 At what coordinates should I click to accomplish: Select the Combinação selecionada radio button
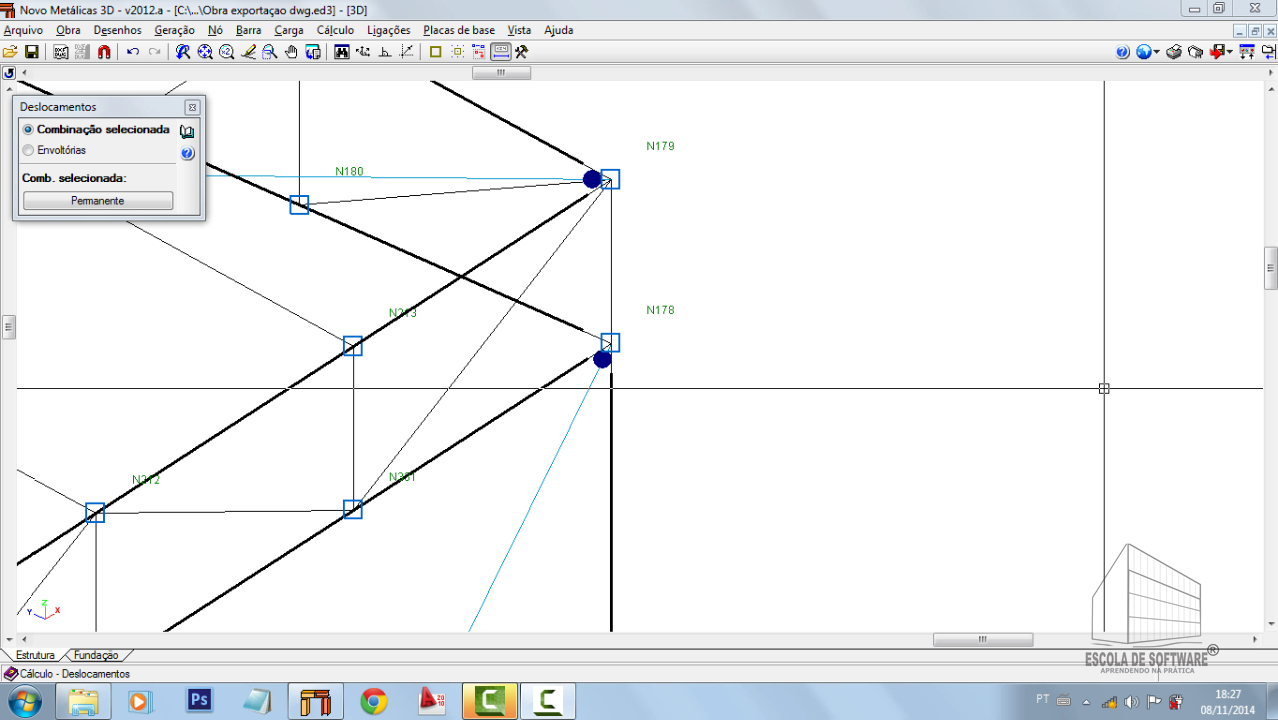[x=28, y=130]
